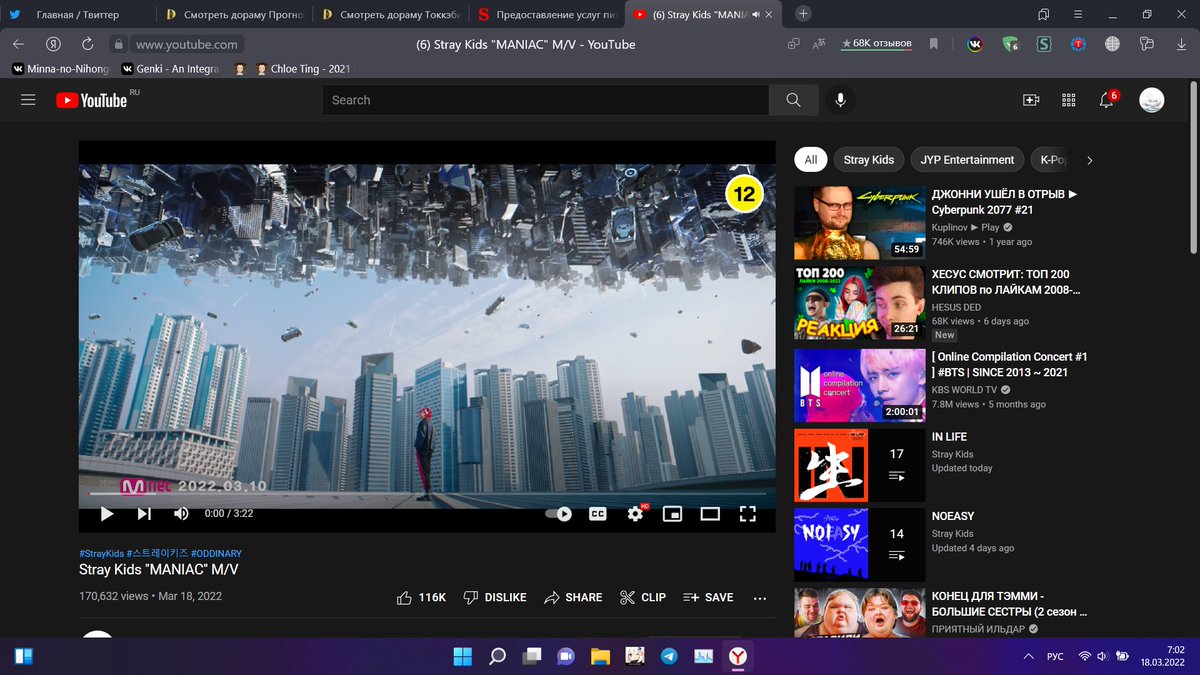Open the page translate icon

click(x=819, y=44)
